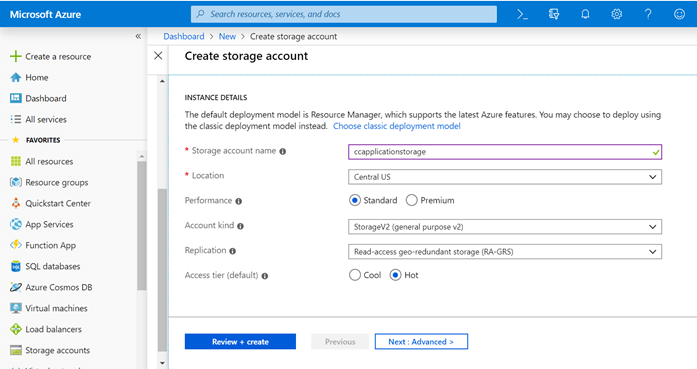The width and height of the screenshot is (697, 369).
Task: Go to Dashboard in the breadcrumb
Action: pyautogui.click(x=184, y=36)
